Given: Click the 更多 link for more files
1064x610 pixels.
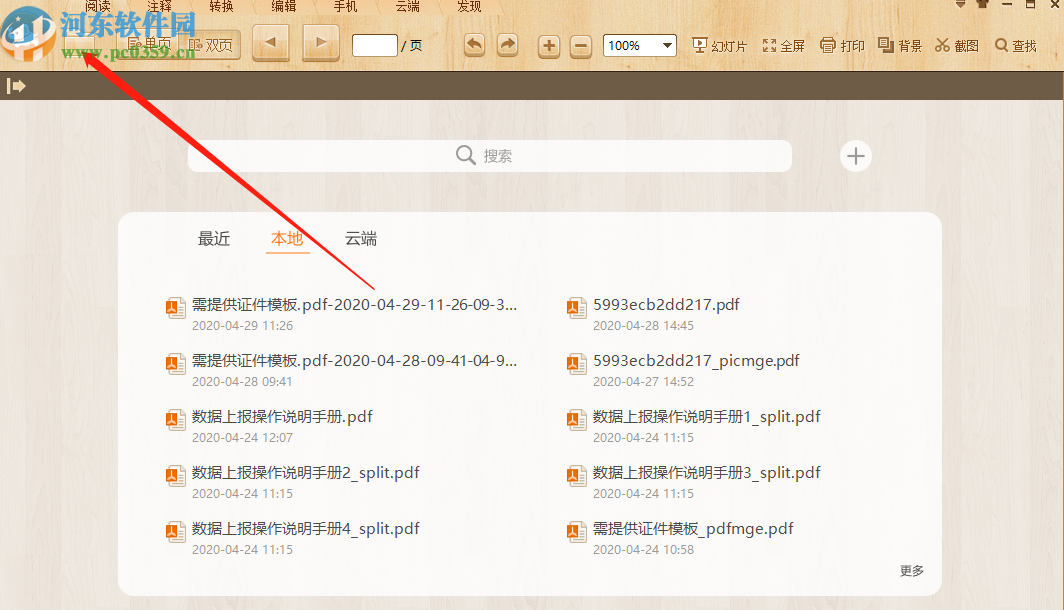Looking at the screenshot, I should [x=912, y=571].
